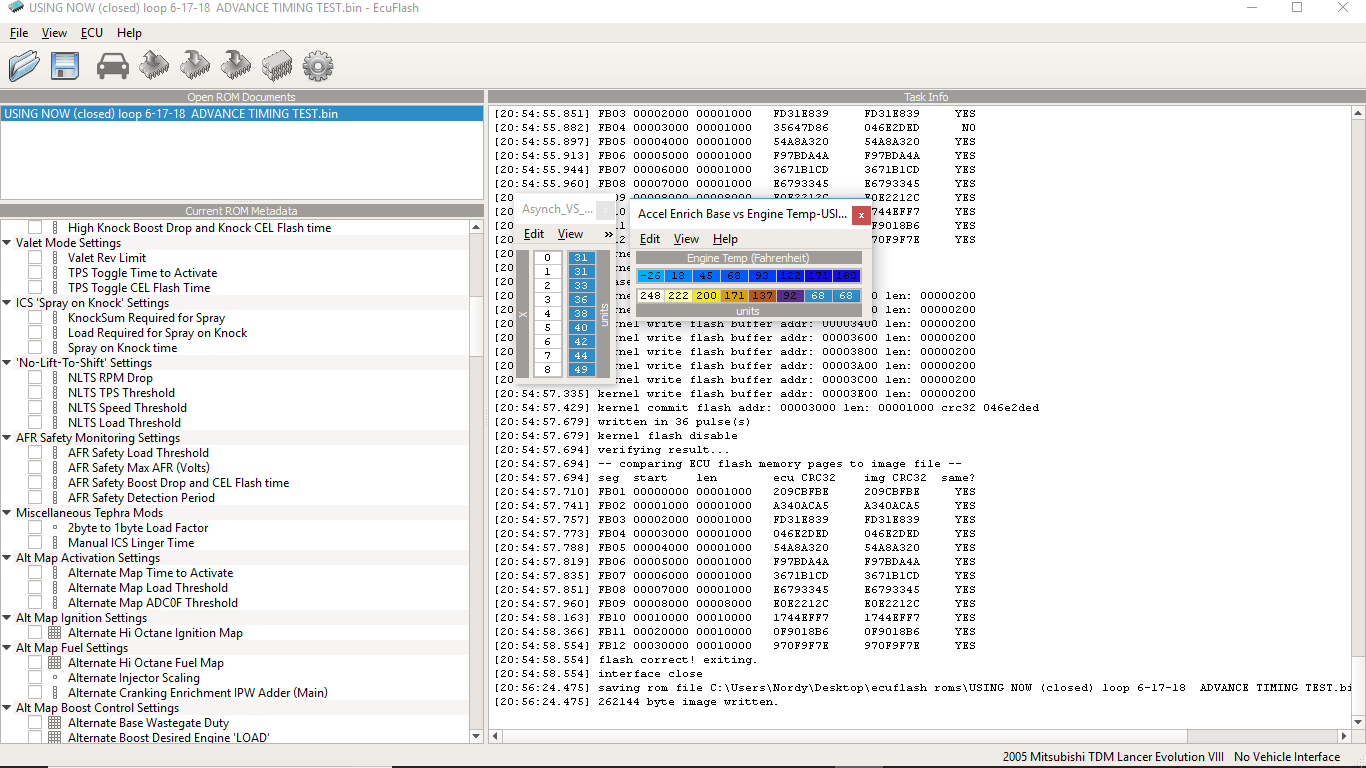Viewport: 1366px width, 768px height.
Task: Click the pale yellow 248 table cell
Action: 650,296
